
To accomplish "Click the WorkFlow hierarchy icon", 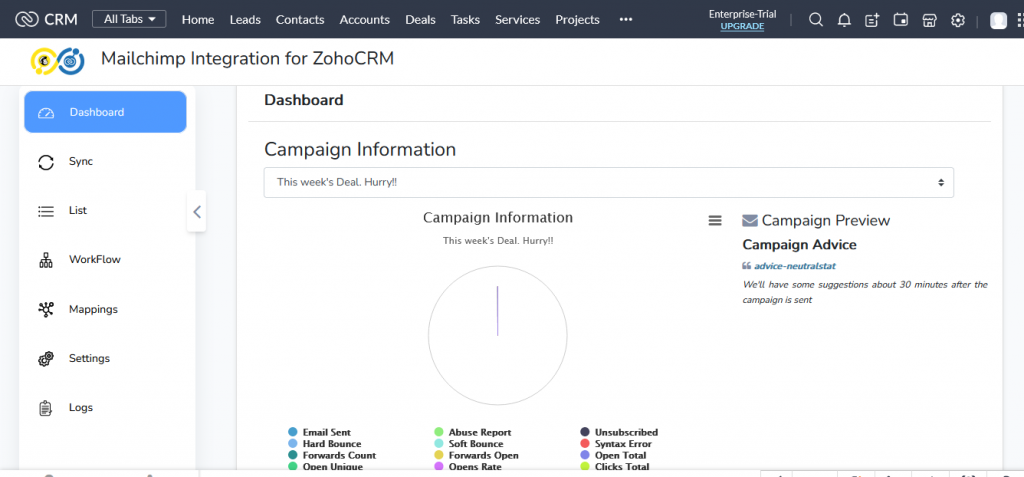I will click(x=46, y=261).
